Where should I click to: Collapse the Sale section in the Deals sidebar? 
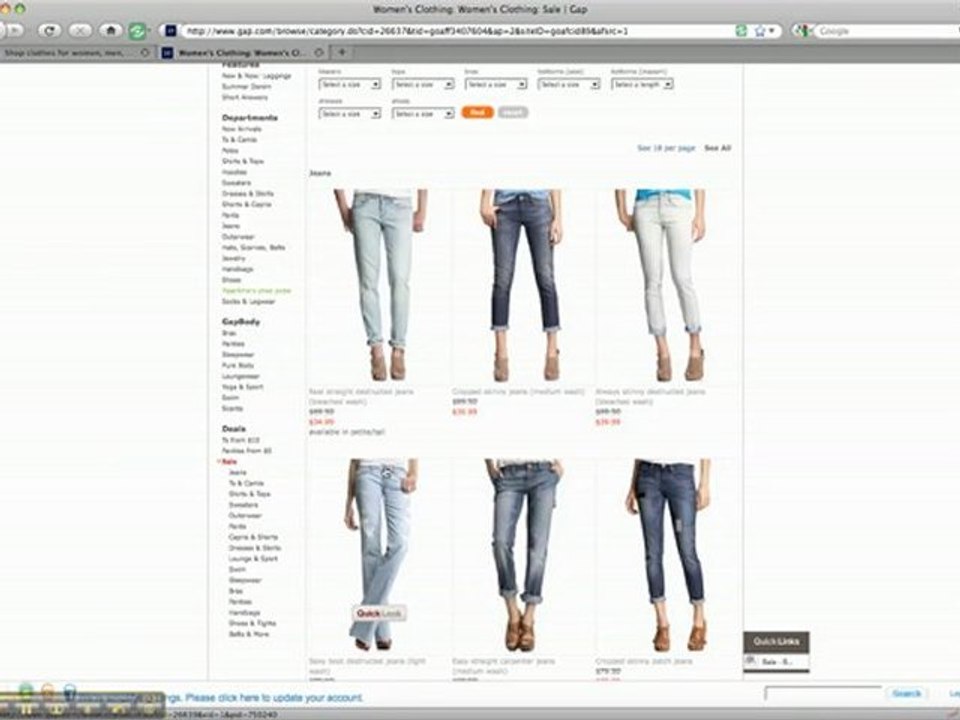(228, 462)
